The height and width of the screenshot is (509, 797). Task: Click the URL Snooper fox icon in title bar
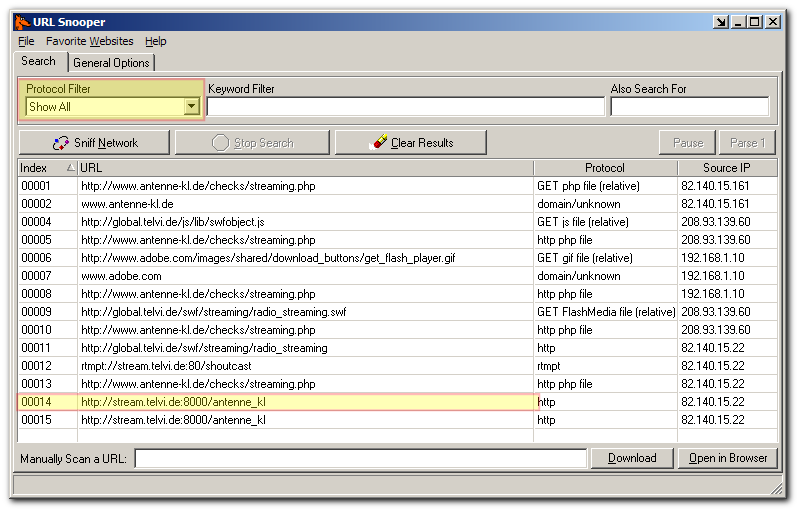23,22
